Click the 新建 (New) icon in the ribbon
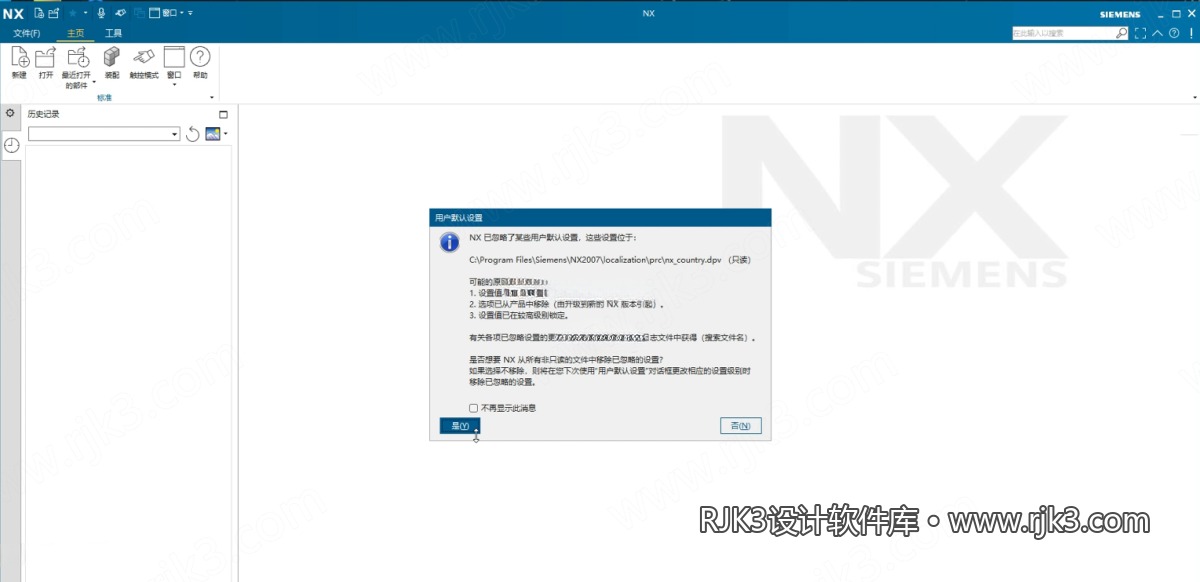 20,57
